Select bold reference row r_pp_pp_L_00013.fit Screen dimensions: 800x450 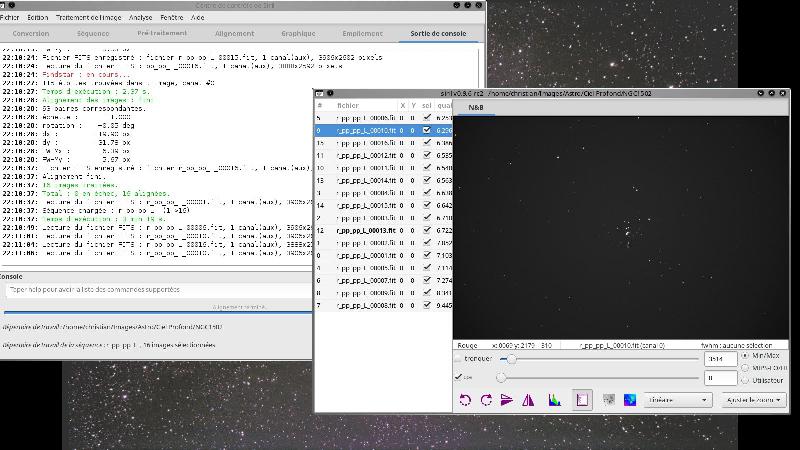383,230
